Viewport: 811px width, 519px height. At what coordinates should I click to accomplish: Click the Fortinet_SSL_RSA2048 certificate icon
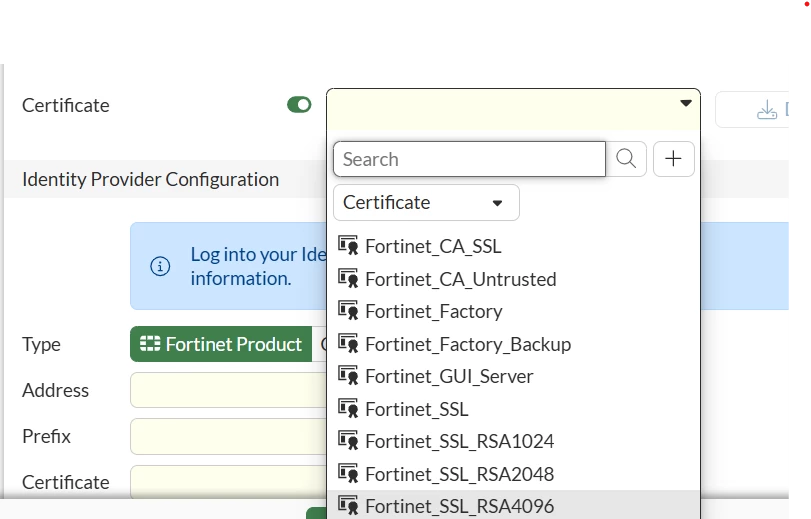pos(348,473)
